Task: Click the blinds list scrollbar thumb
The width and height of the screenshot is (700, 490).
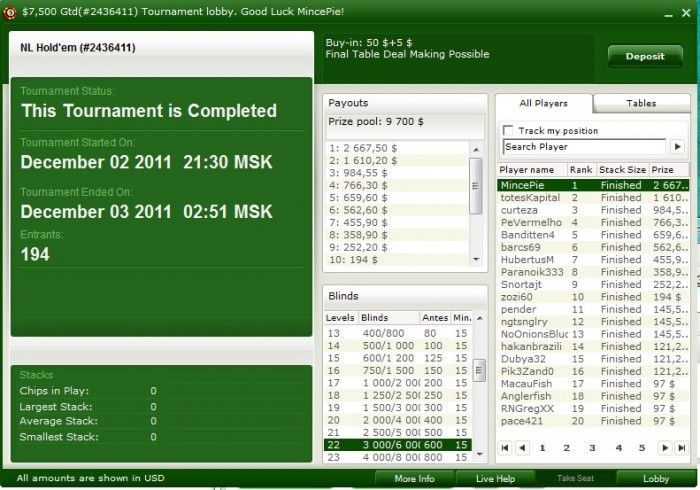Action: (479, 370)
